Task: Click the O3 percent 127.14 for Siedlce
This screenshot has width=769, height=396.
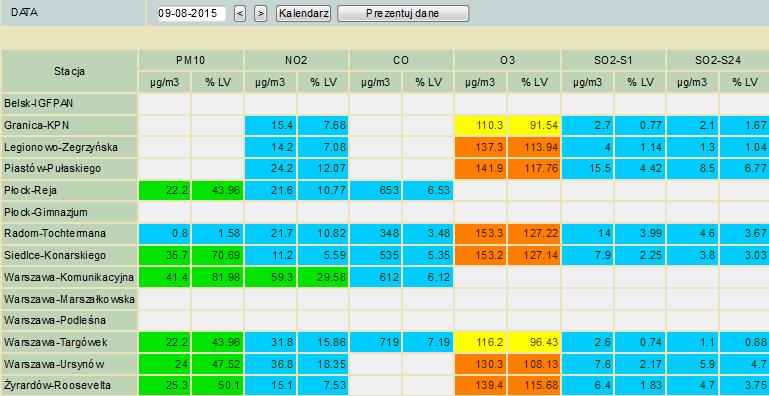Action: [534, 255]
